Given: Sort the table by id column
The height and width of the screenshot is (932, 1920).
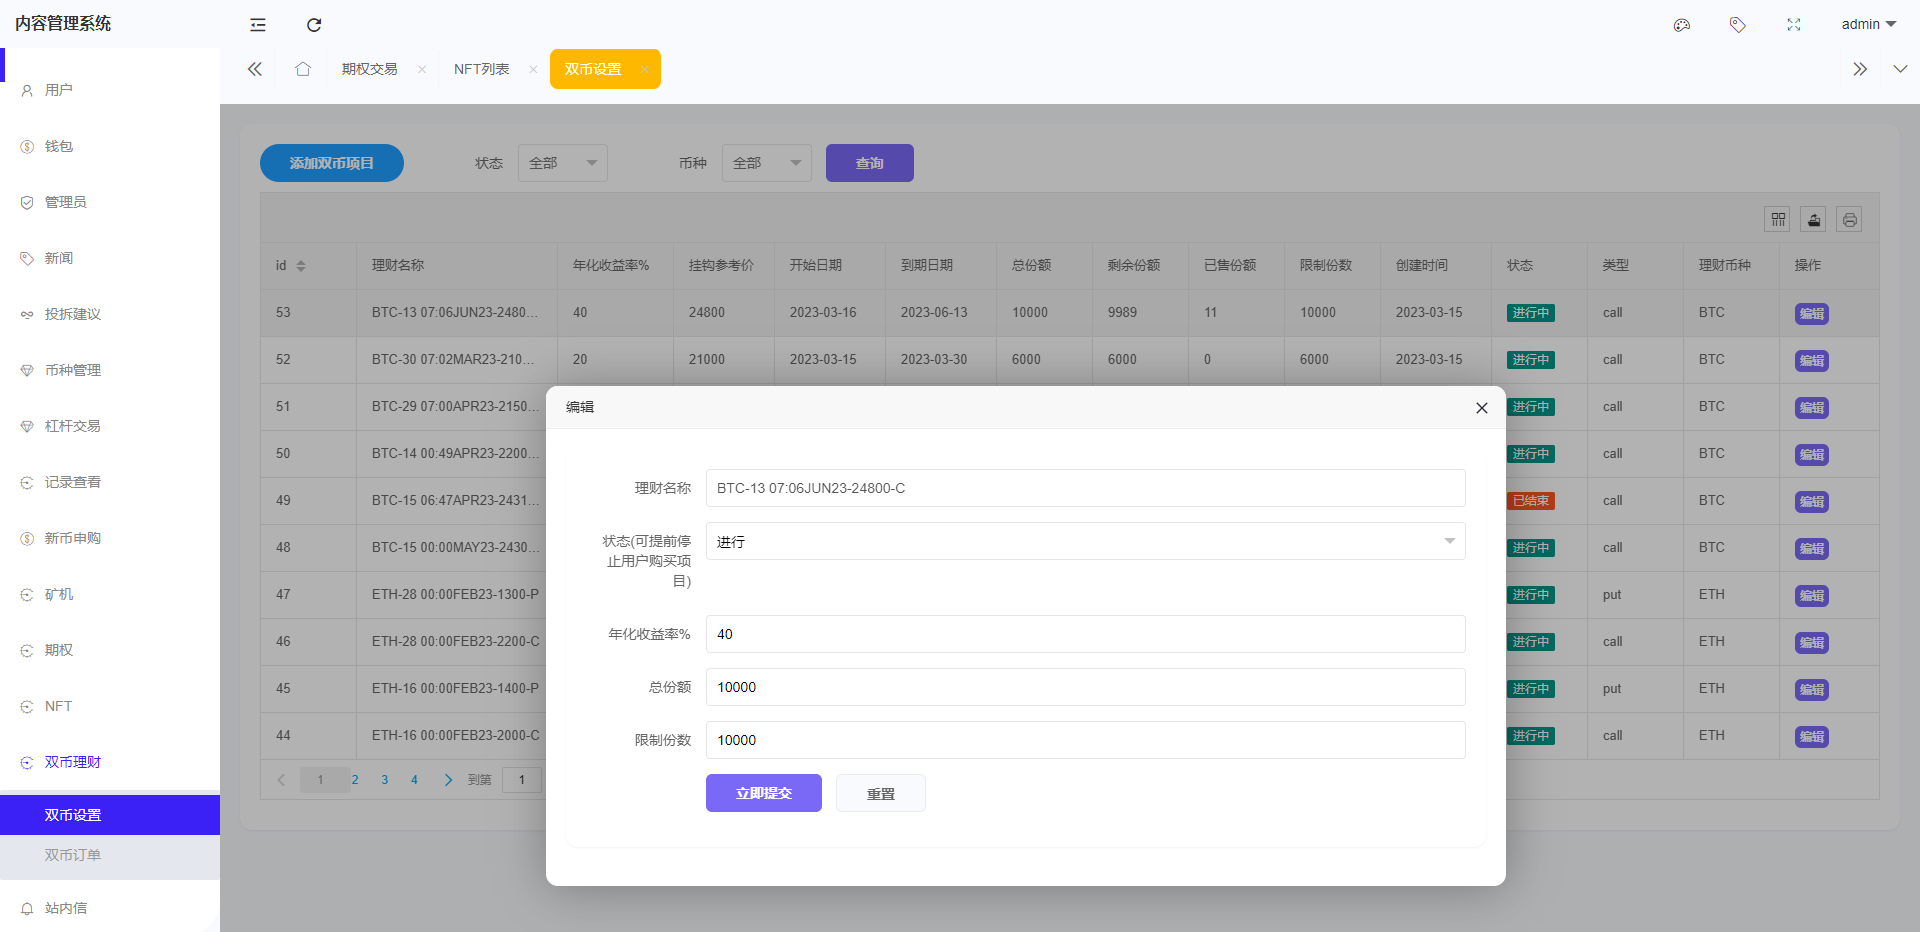Looking at the screenshot, I should [301, 266].
